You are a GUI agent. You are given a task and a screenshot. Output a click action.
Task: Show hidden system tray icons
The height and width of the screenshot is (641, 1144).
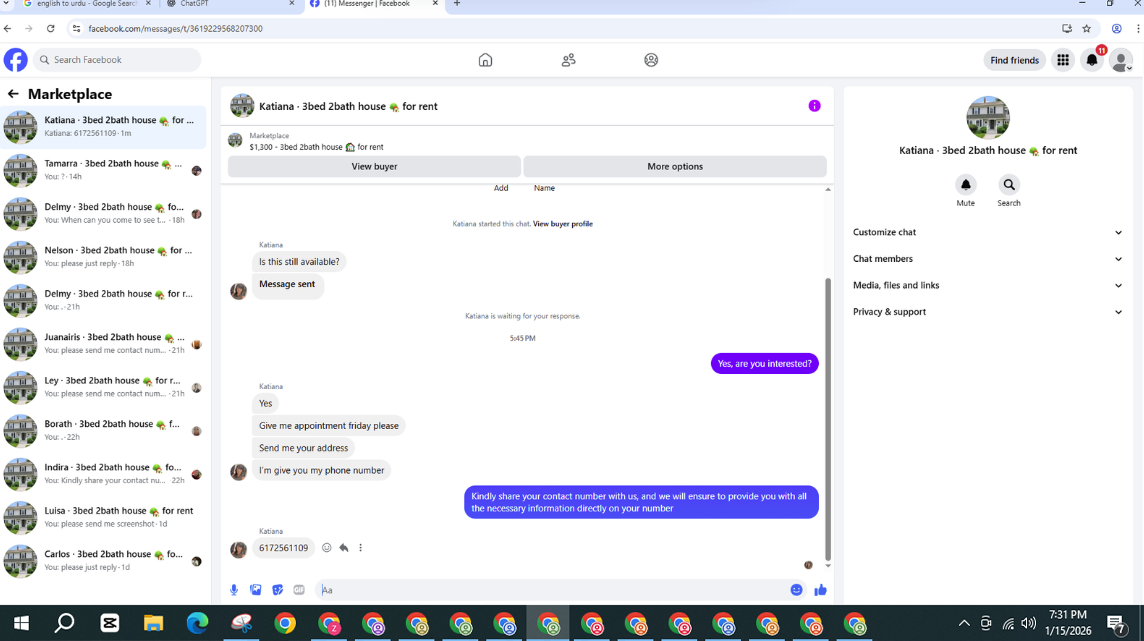tap(964, 623)
